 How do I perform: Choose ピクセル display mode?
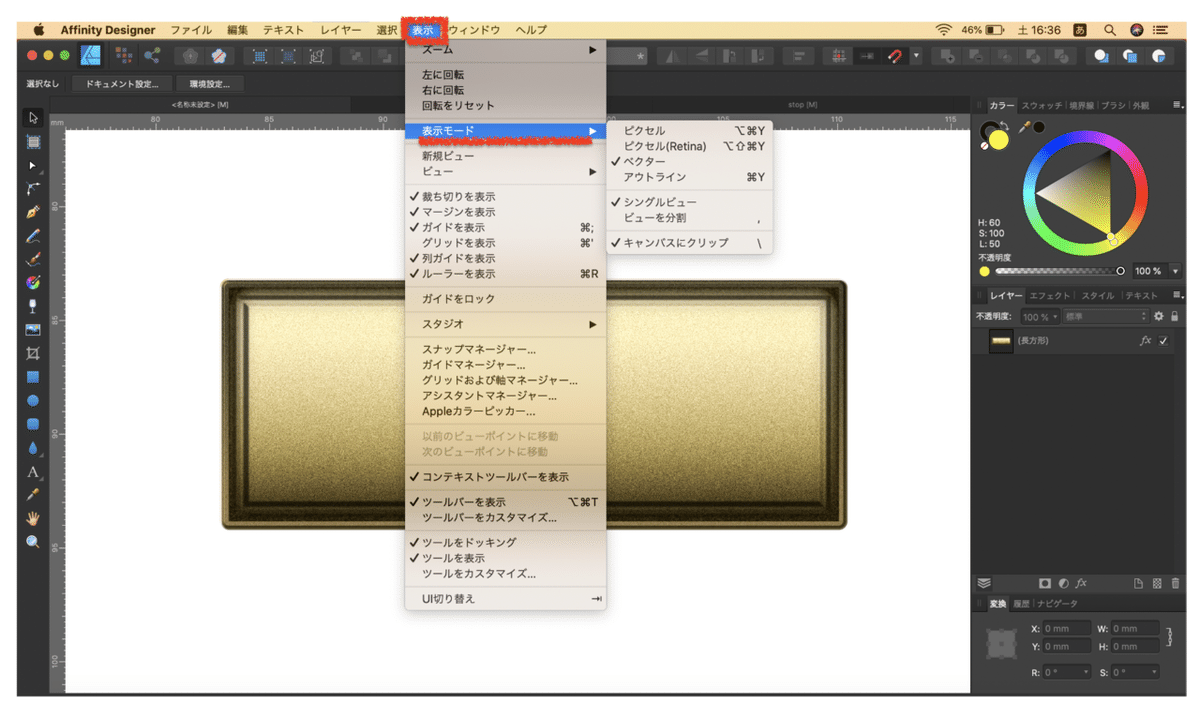coord(689,131)
